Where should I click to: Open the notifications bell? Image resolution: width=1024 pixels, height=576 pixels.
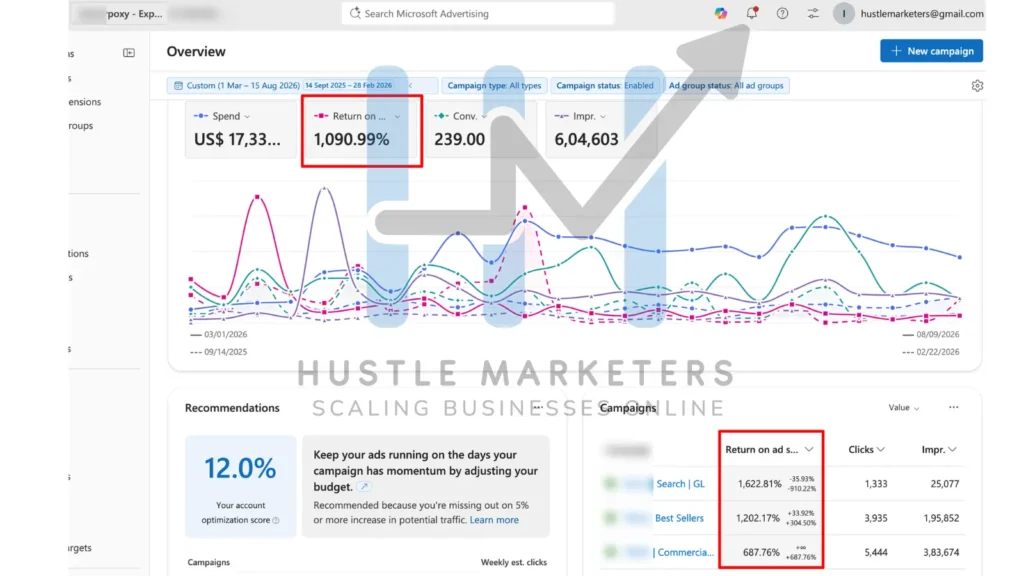point(752,13)
